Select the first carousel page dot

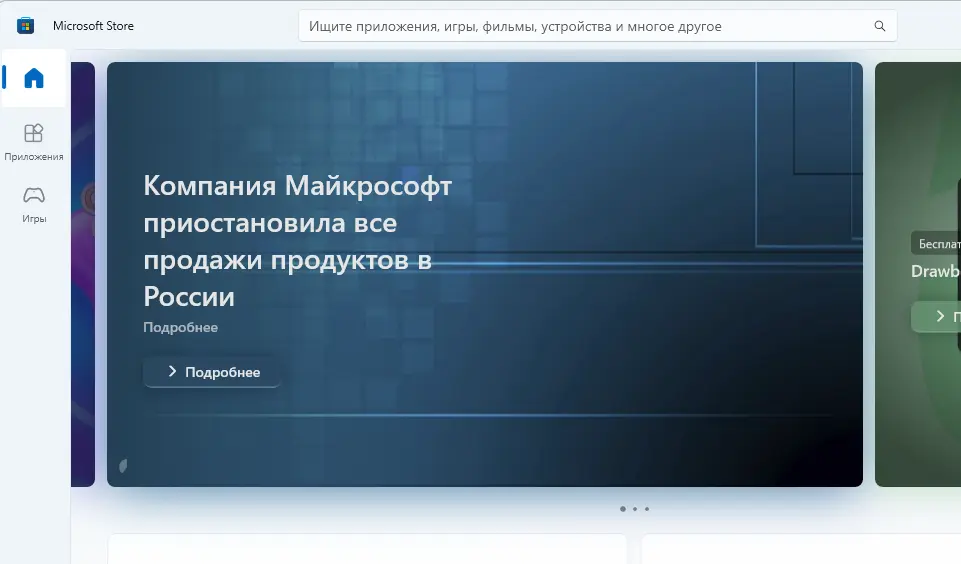[622, 509]
